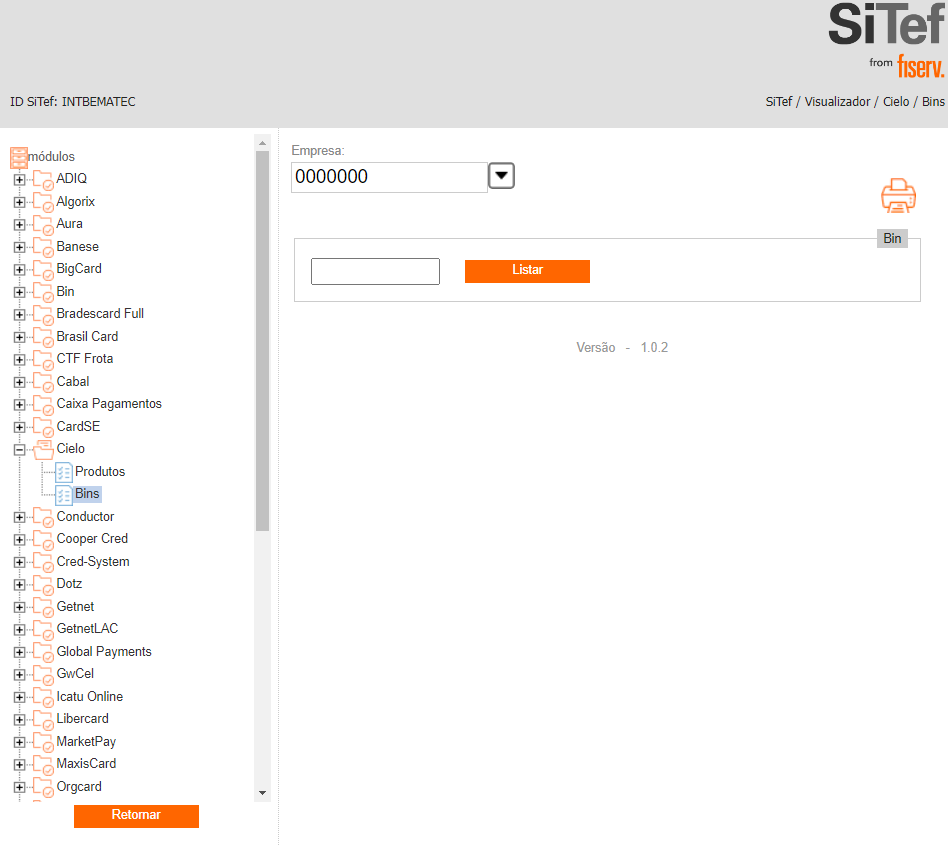
Task: Select the Bin tab label
Action: (892, 238)
